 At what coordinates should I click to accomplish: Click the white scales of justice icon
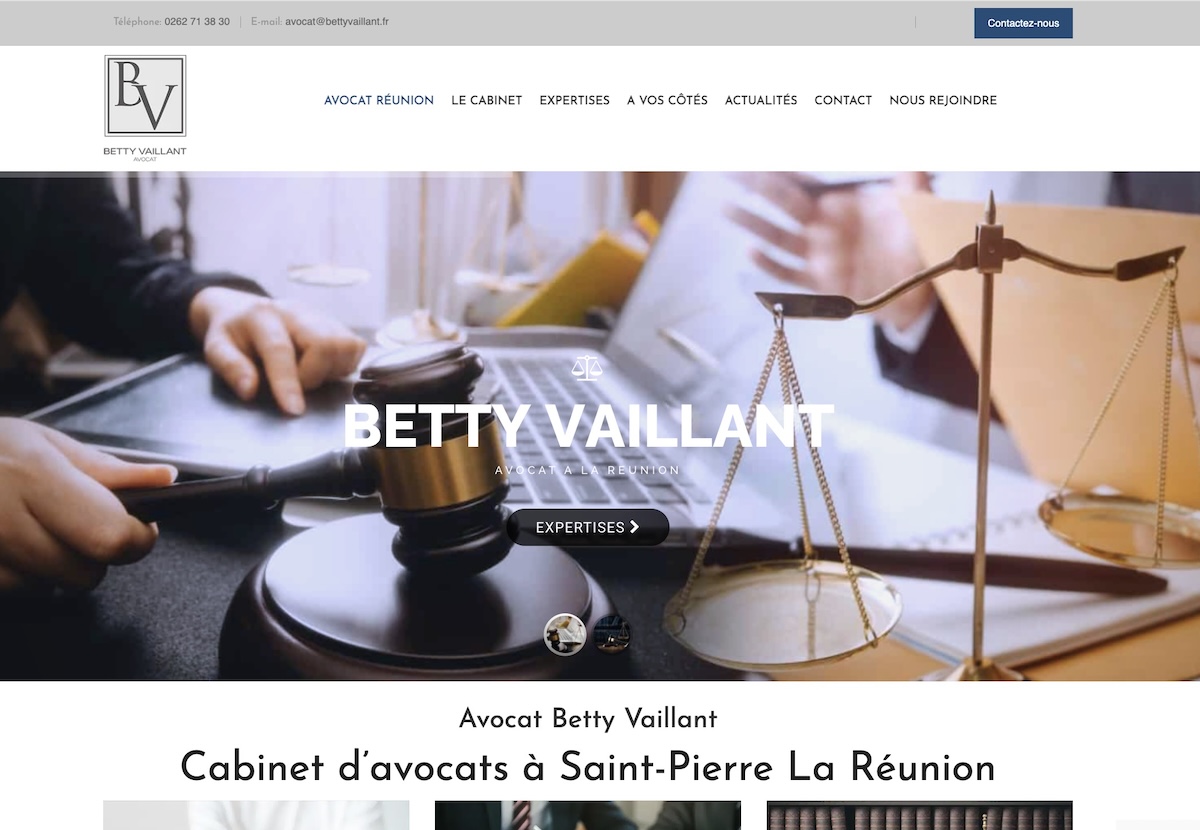(587, 368)
